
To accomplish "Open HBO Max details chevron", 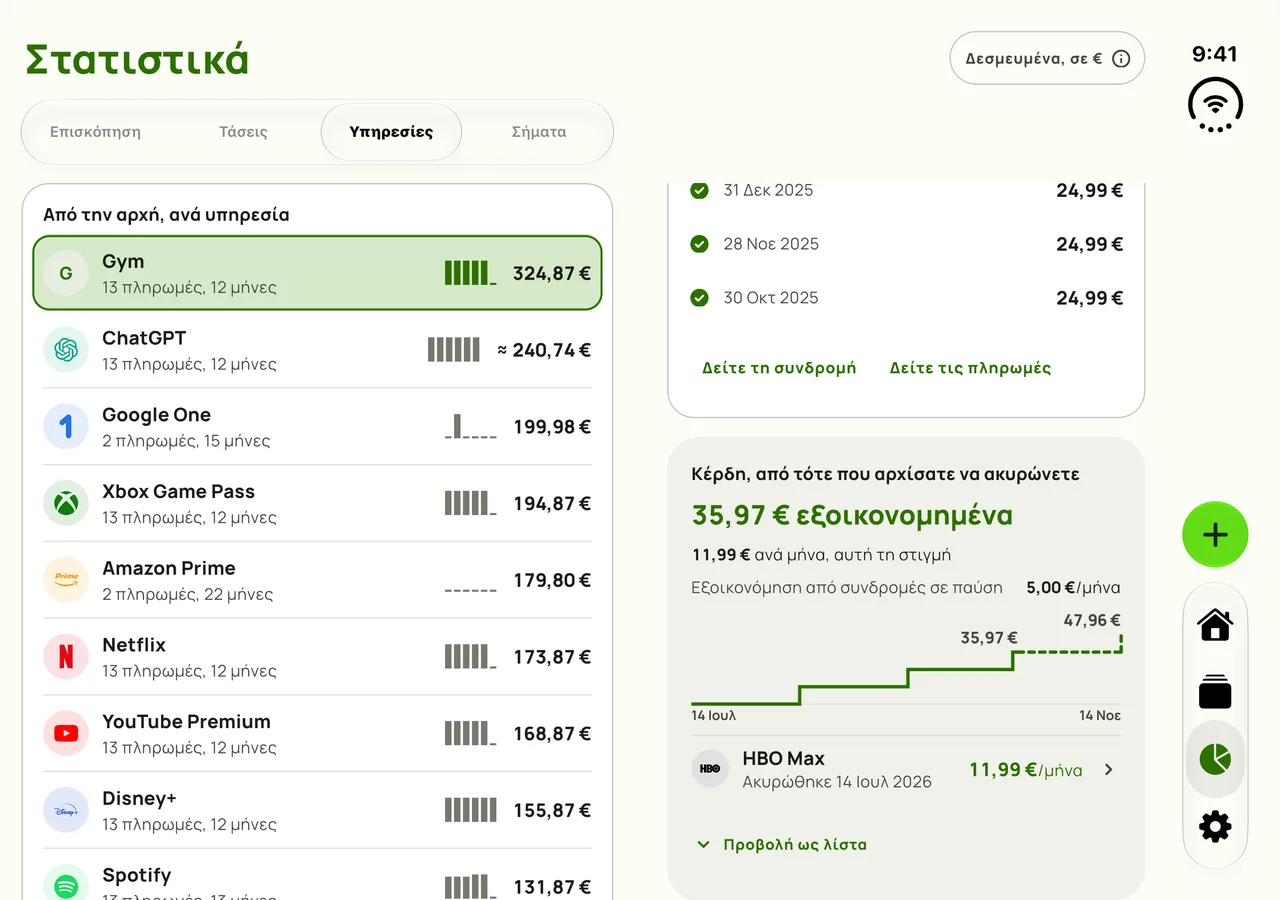I will click(1108, 769).
